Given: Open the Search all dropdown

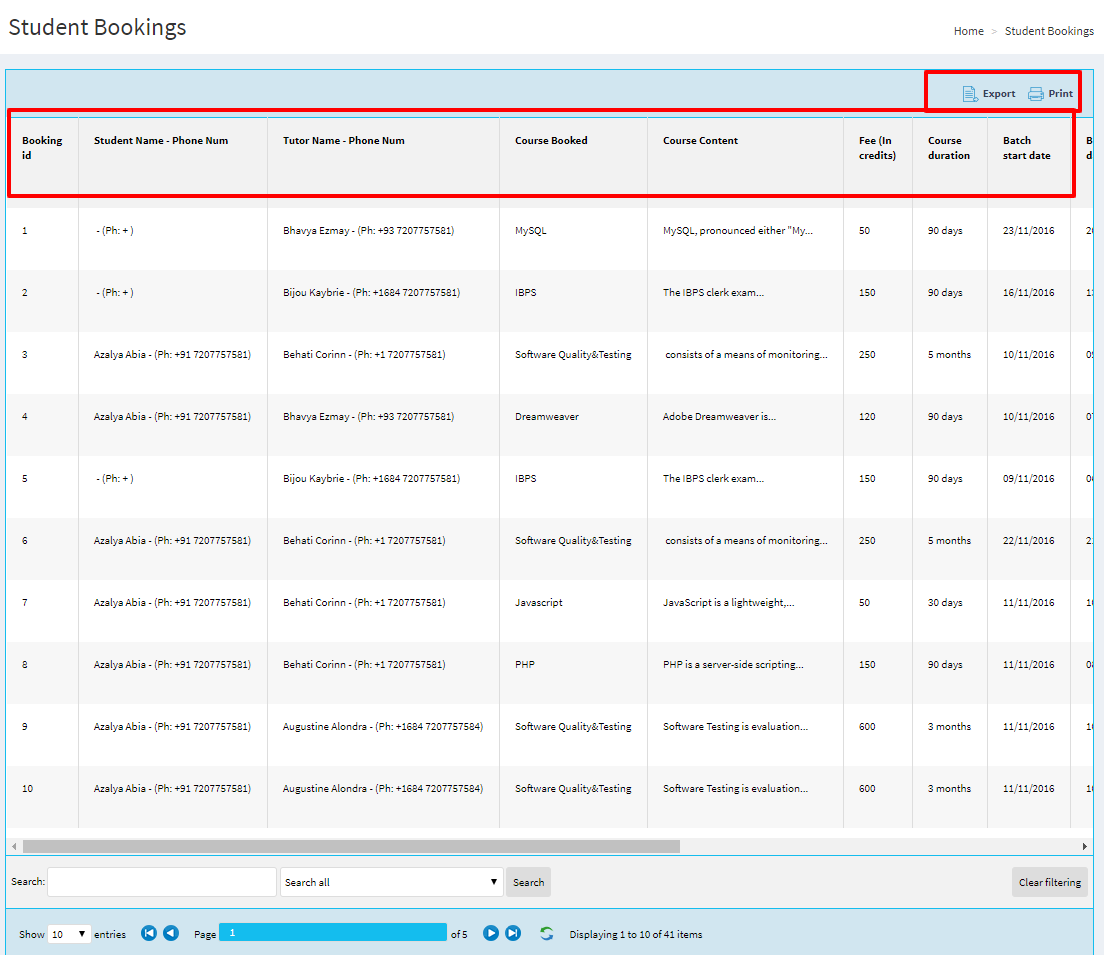Looking at the screenshot, I should click(x=391, y=882).
